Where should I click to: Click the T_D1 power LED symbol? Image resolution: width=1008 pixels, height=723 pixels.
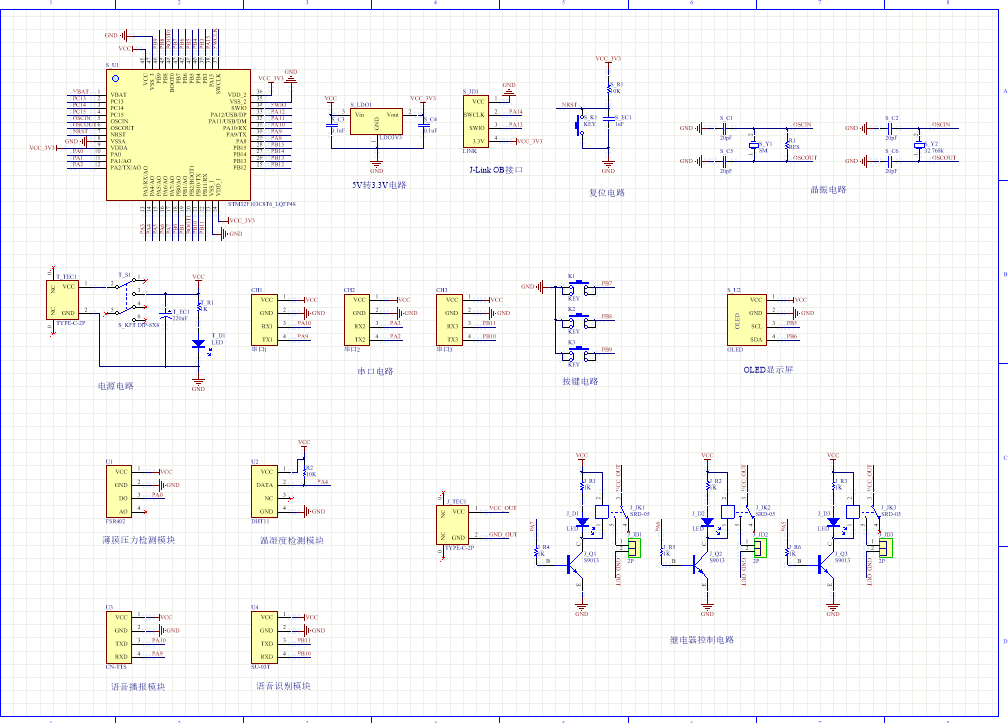tap(198, 343)
